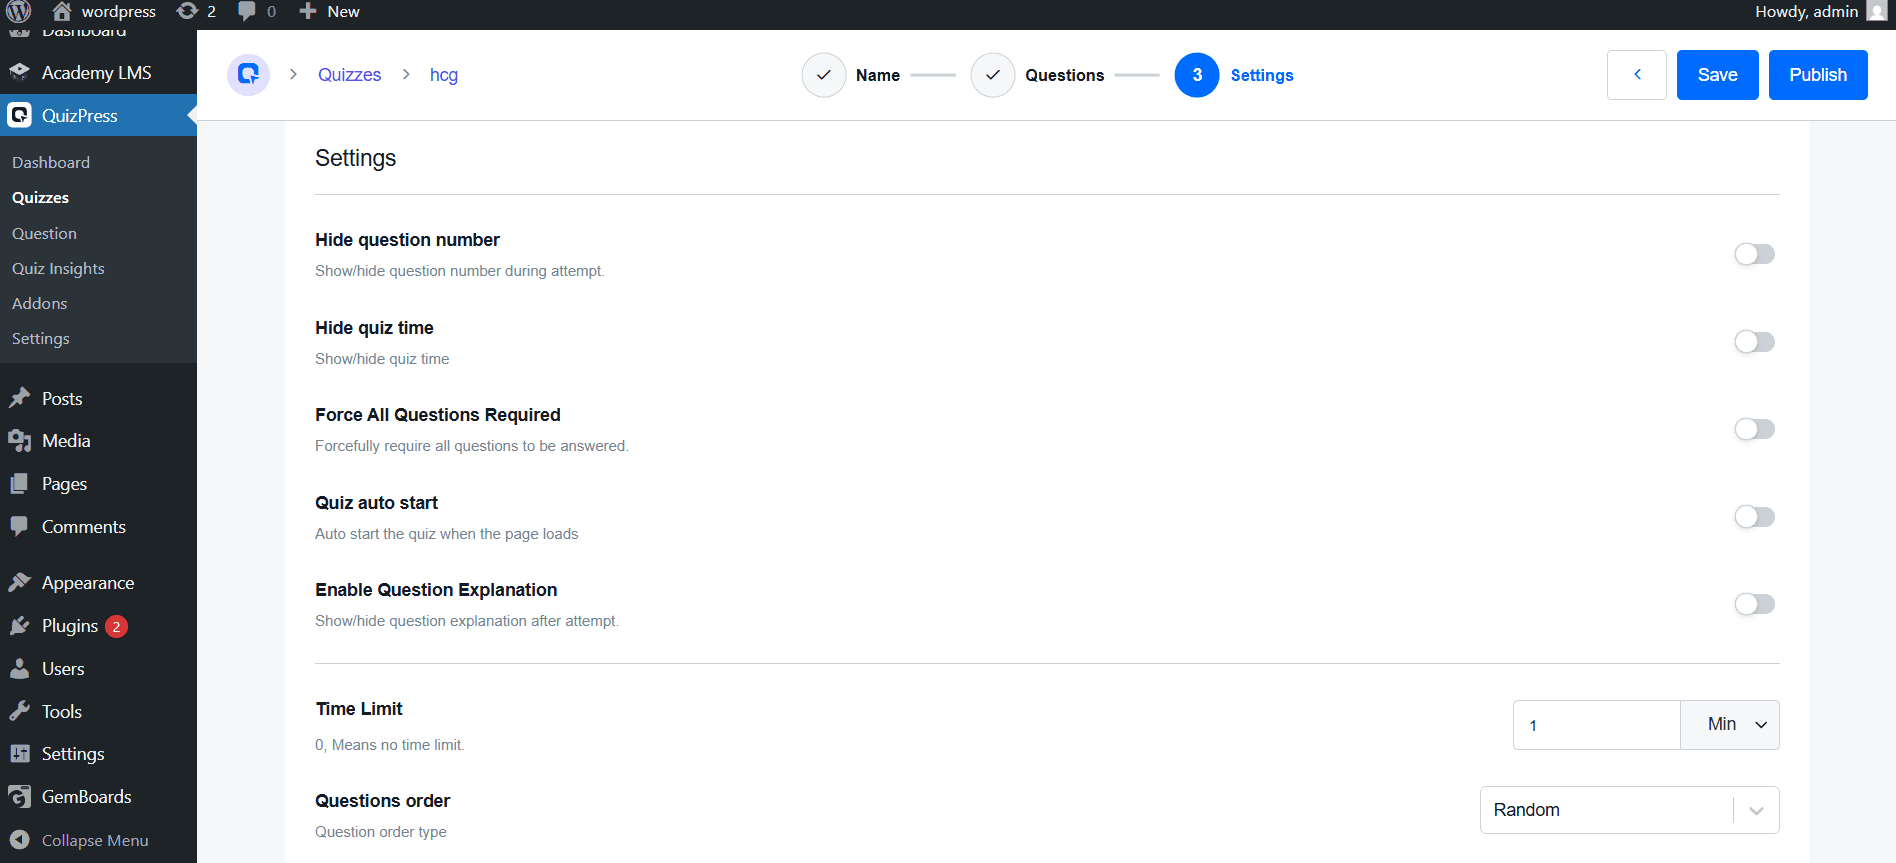1896x863 pixels.
Task: Follow the hcg breadcrumb link
Action: (x=444, y=75)
